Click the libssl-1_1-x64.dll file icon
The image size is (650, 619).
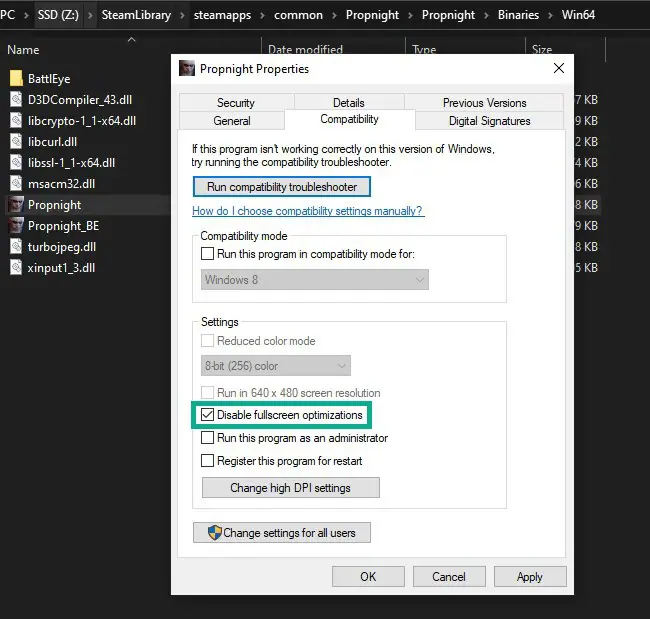click(16, 163)
